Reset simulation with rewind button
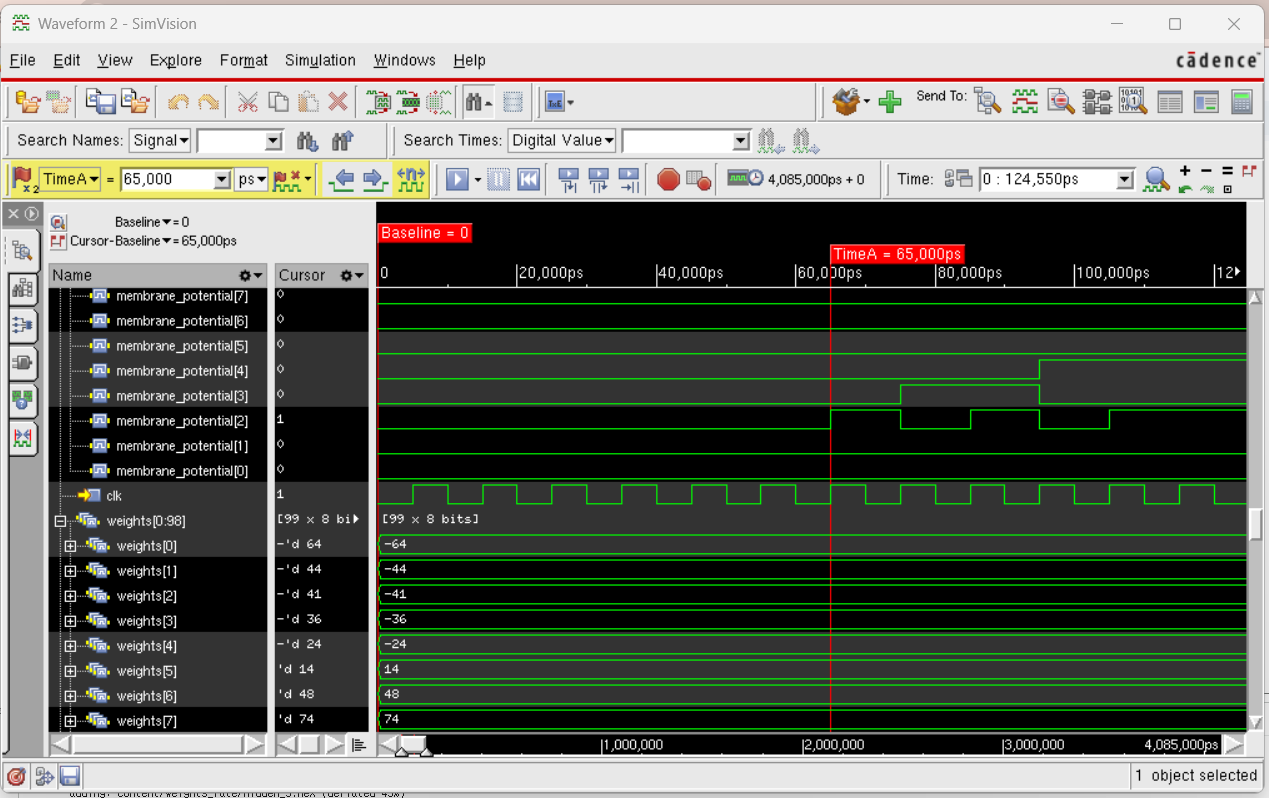Image resolution: width=1269 pixels, height=798 pixels. [x=528, y=180]
